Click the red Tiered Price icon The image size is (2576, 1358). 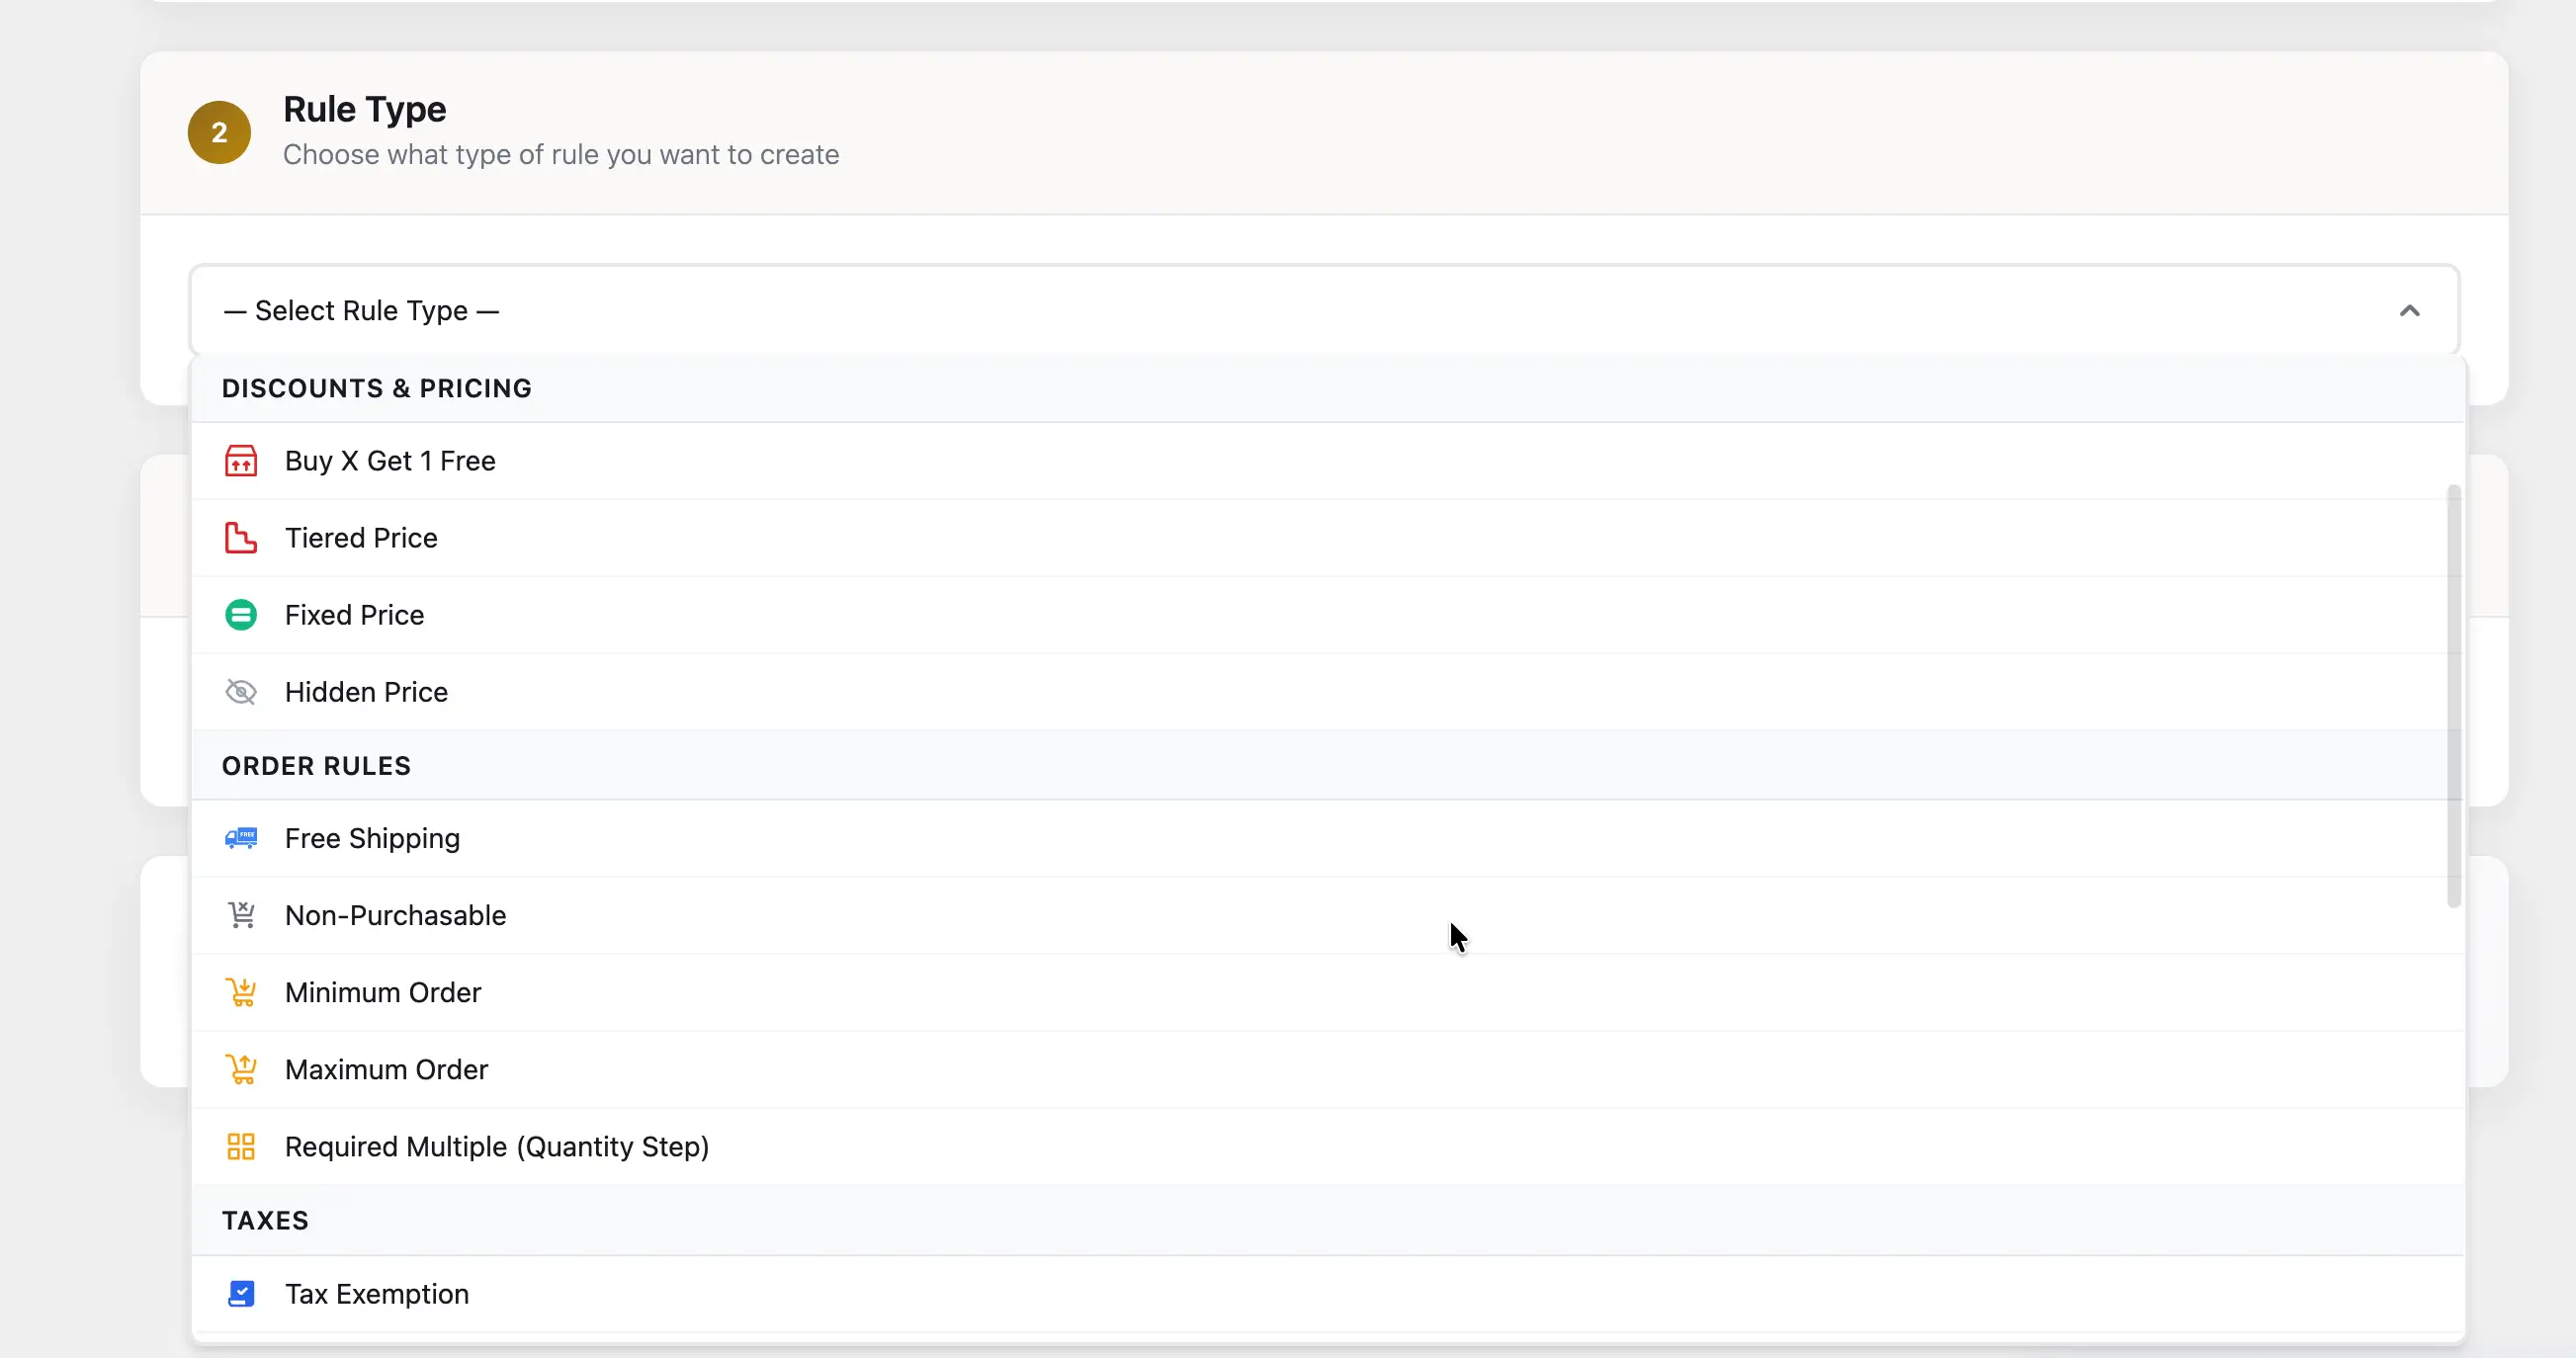tap(240, 538)
